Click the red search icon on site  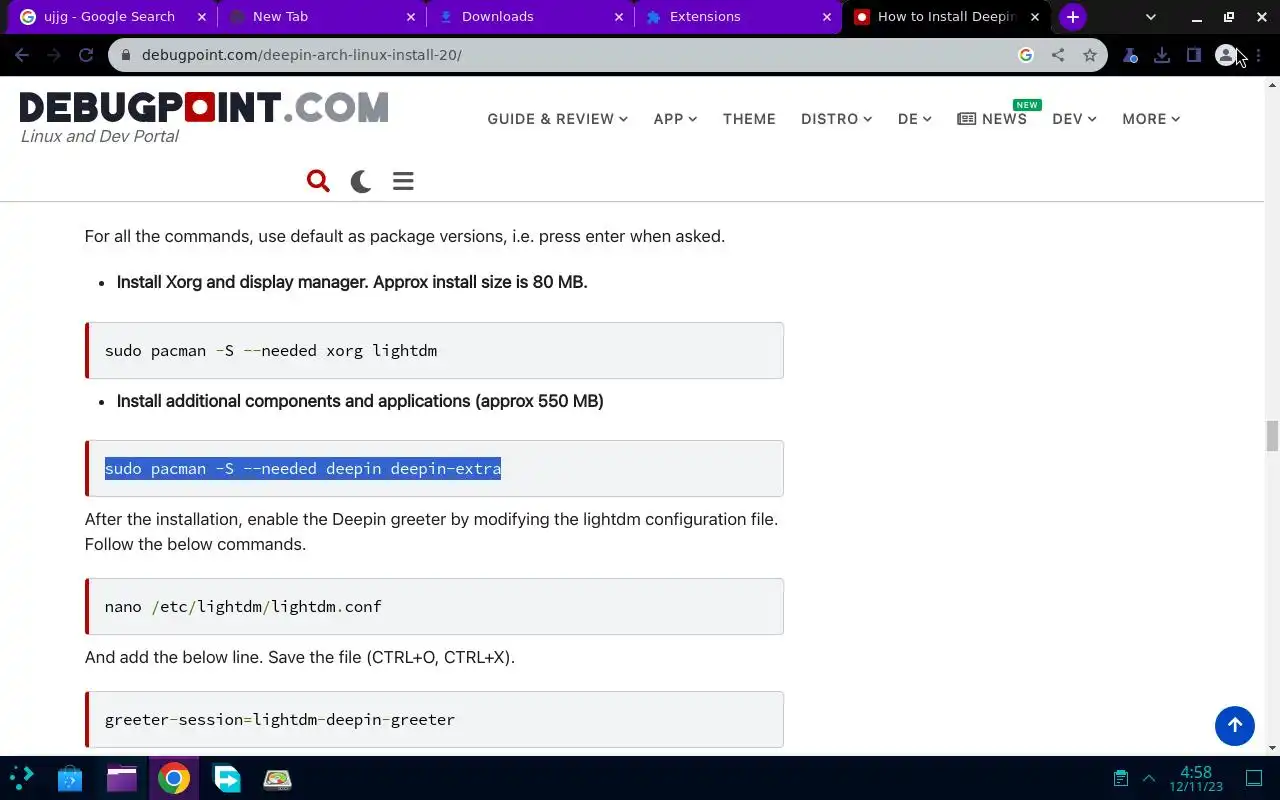(318, 181)
